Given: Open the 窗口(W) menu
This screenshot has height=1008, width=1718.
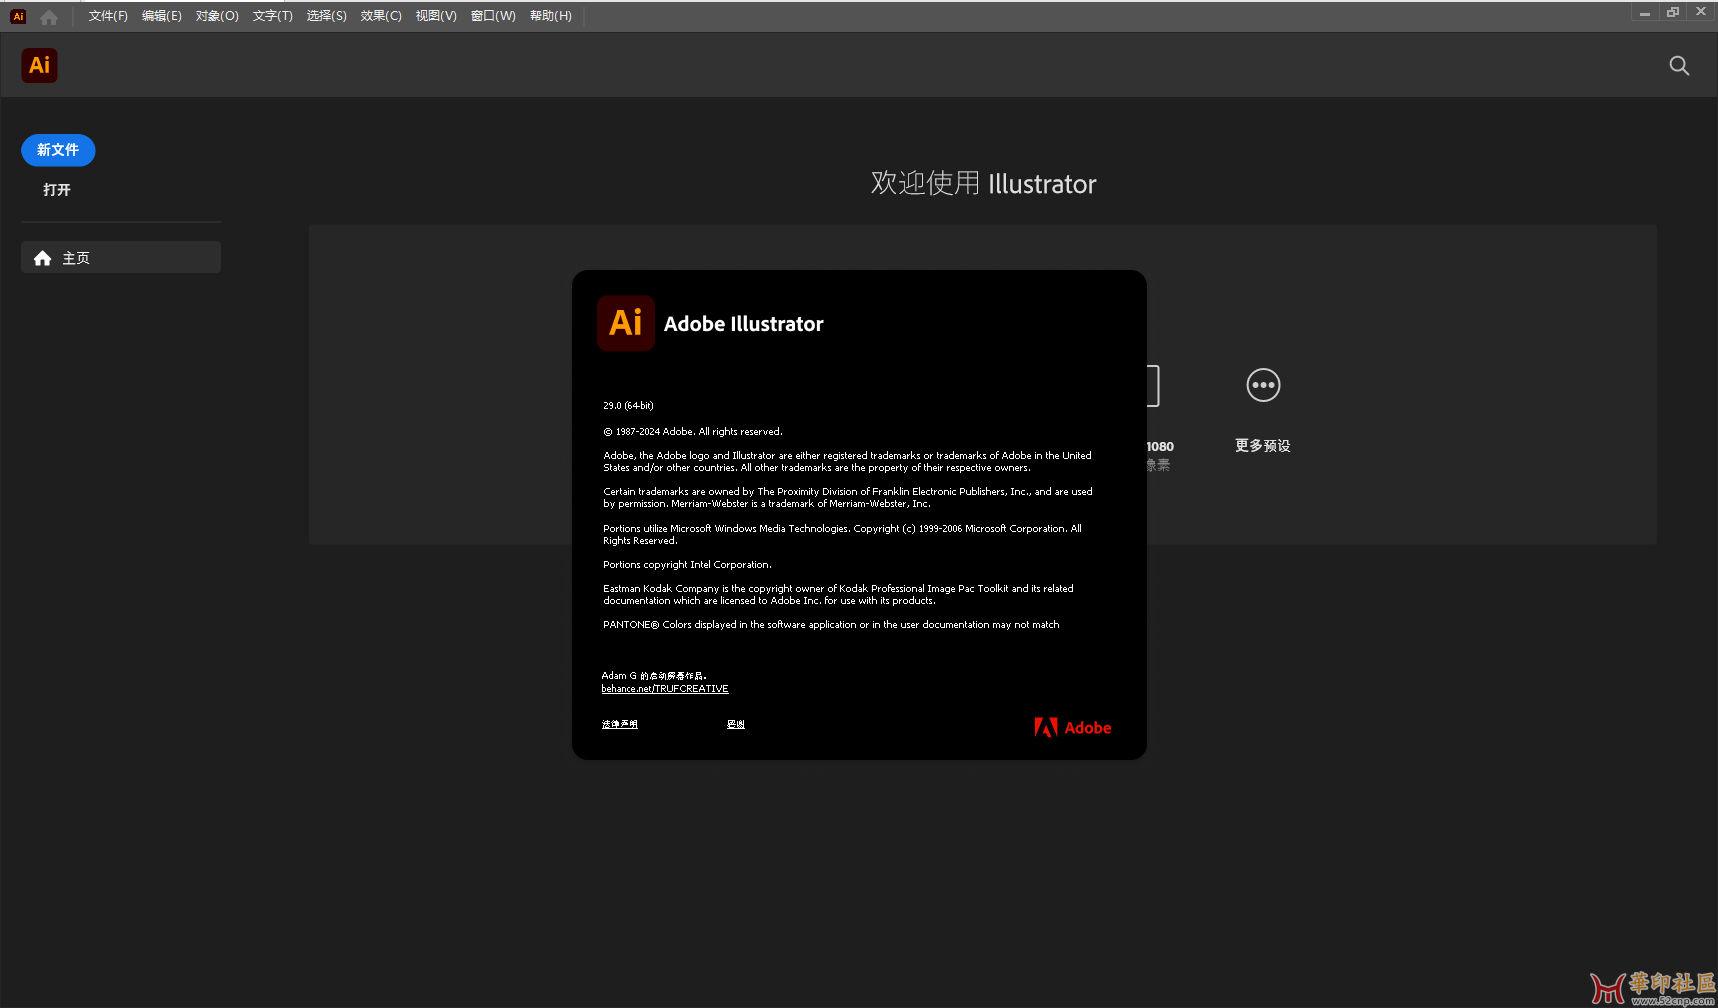Looking at the screenshot, I should pos(493,16).
